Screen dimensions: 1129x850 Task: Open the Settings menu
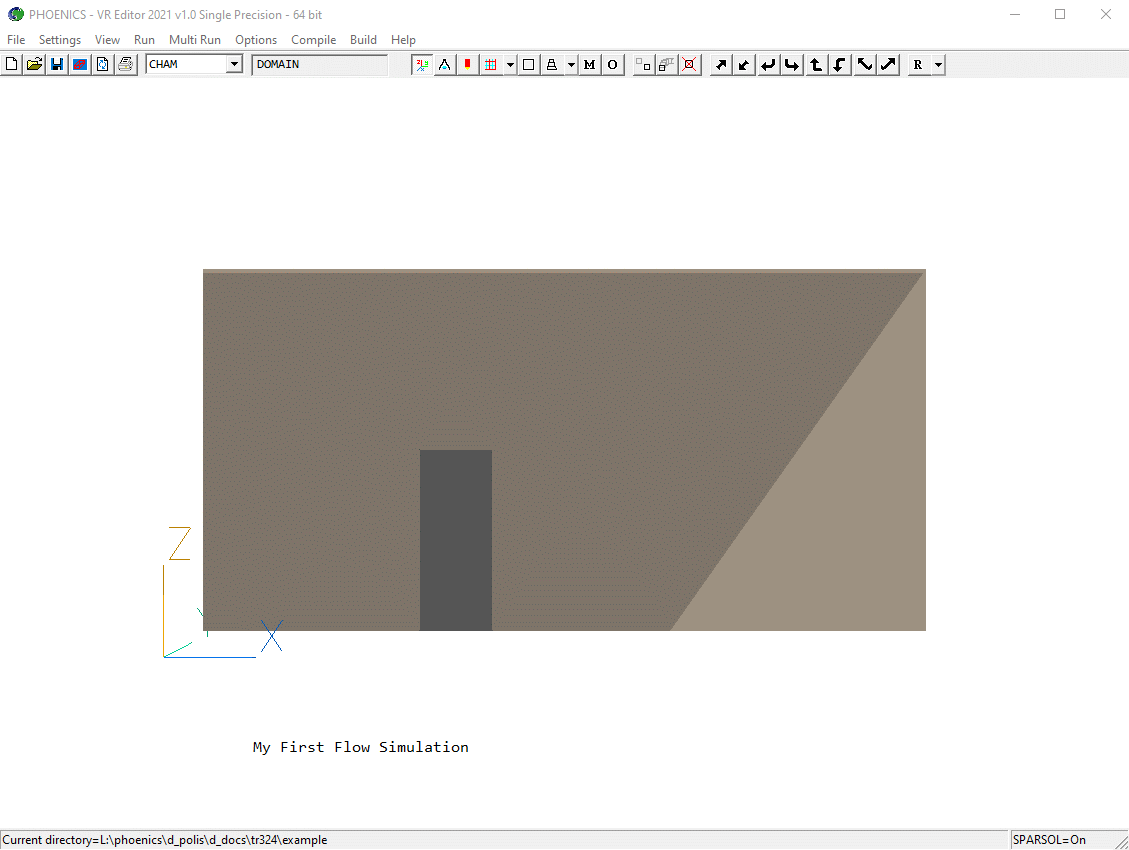coord(60,40)
